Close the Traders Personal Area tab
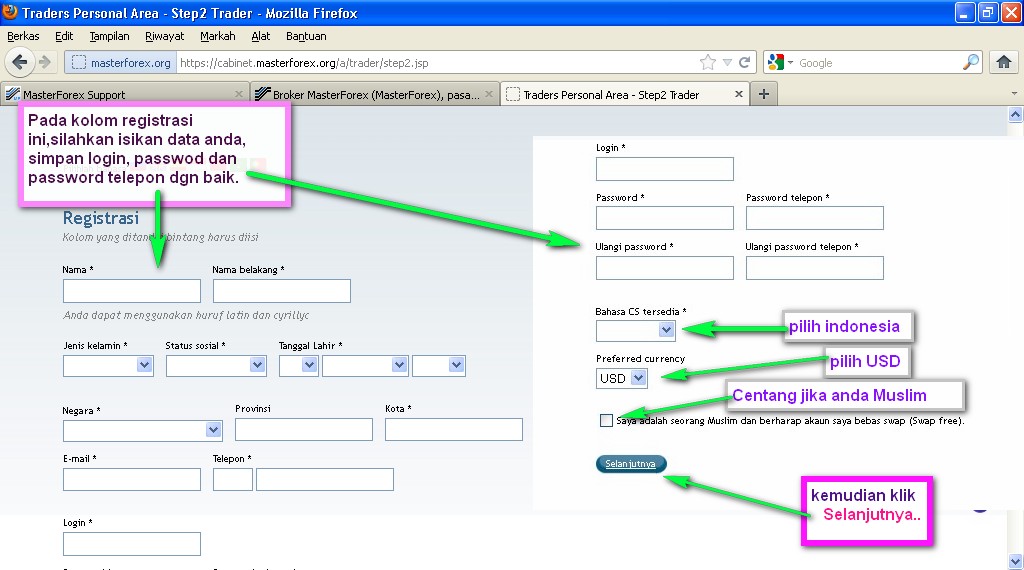1024x570 pixels. (x=739, y=94)
